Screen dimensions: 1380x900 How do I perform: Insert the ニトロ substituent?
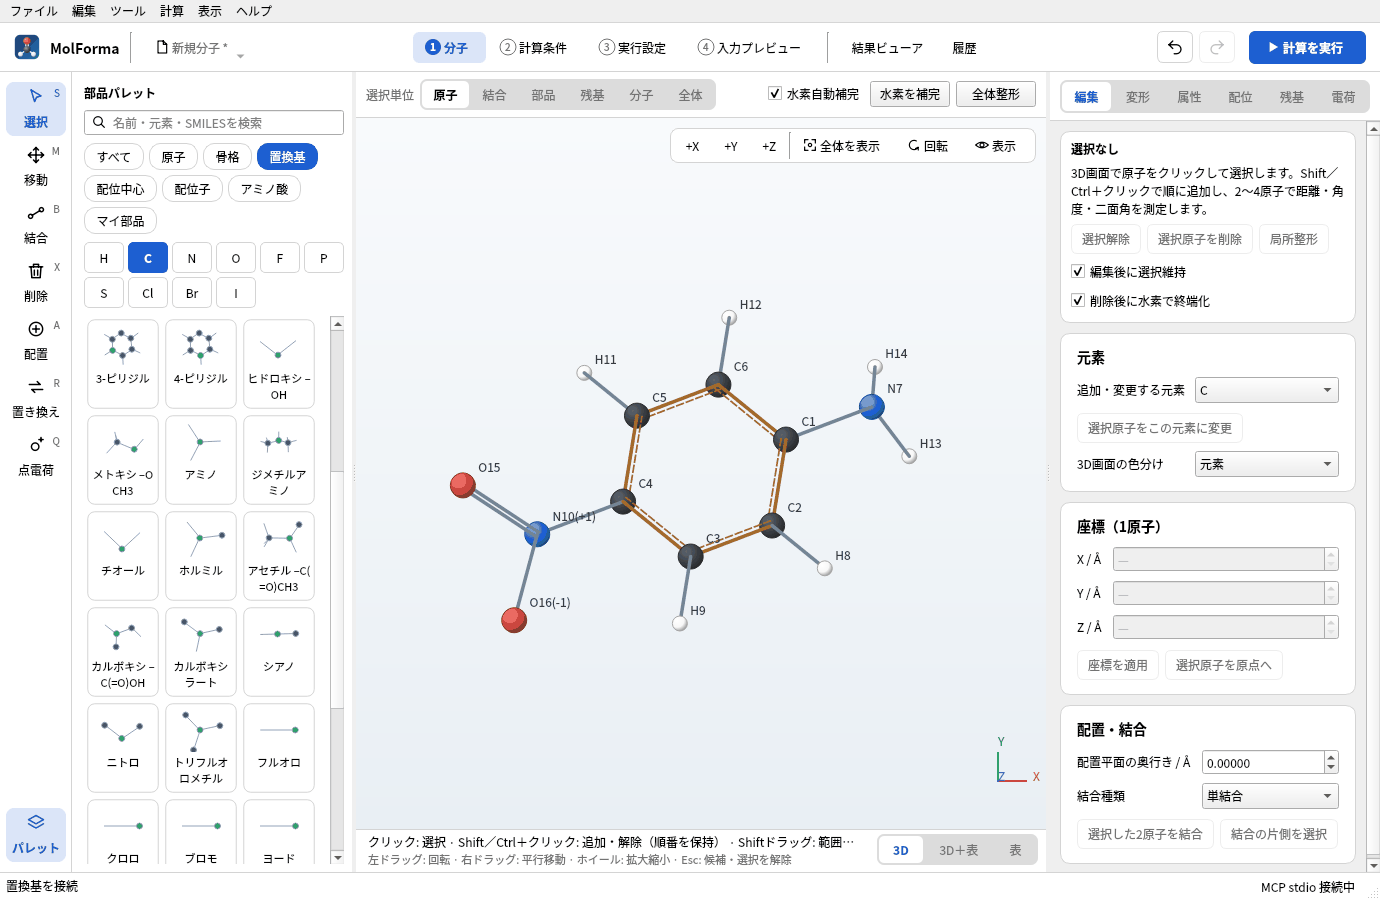click(123, 748)
